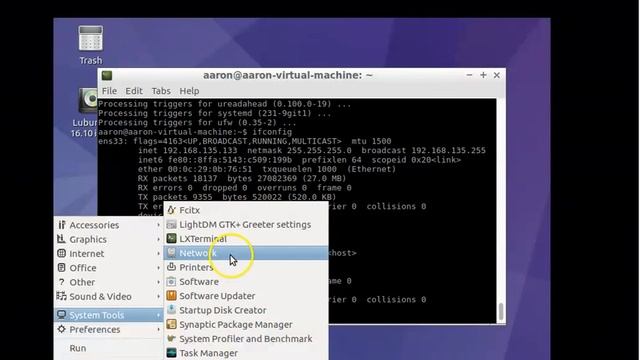640x360 pixels.
Task: Click the Startup Disk Creator icon
Action: coord(171,310)
